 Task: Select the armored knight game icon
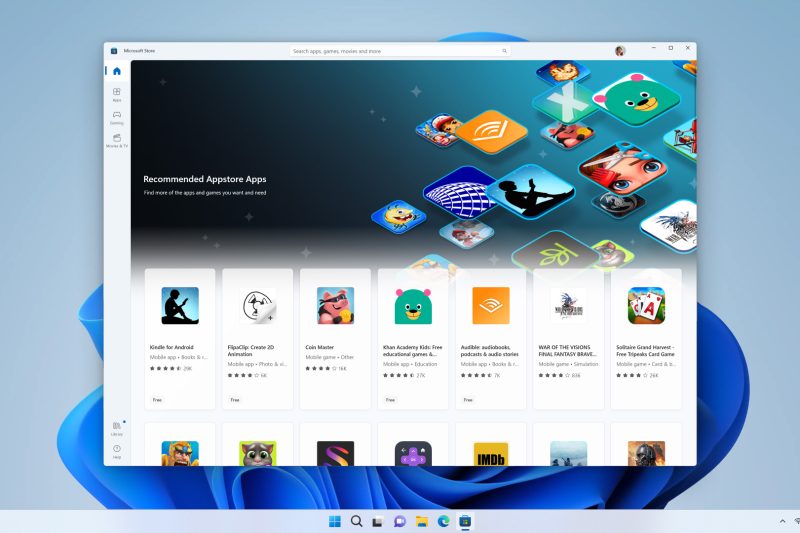pyautogui.click(x=646, y=453)
